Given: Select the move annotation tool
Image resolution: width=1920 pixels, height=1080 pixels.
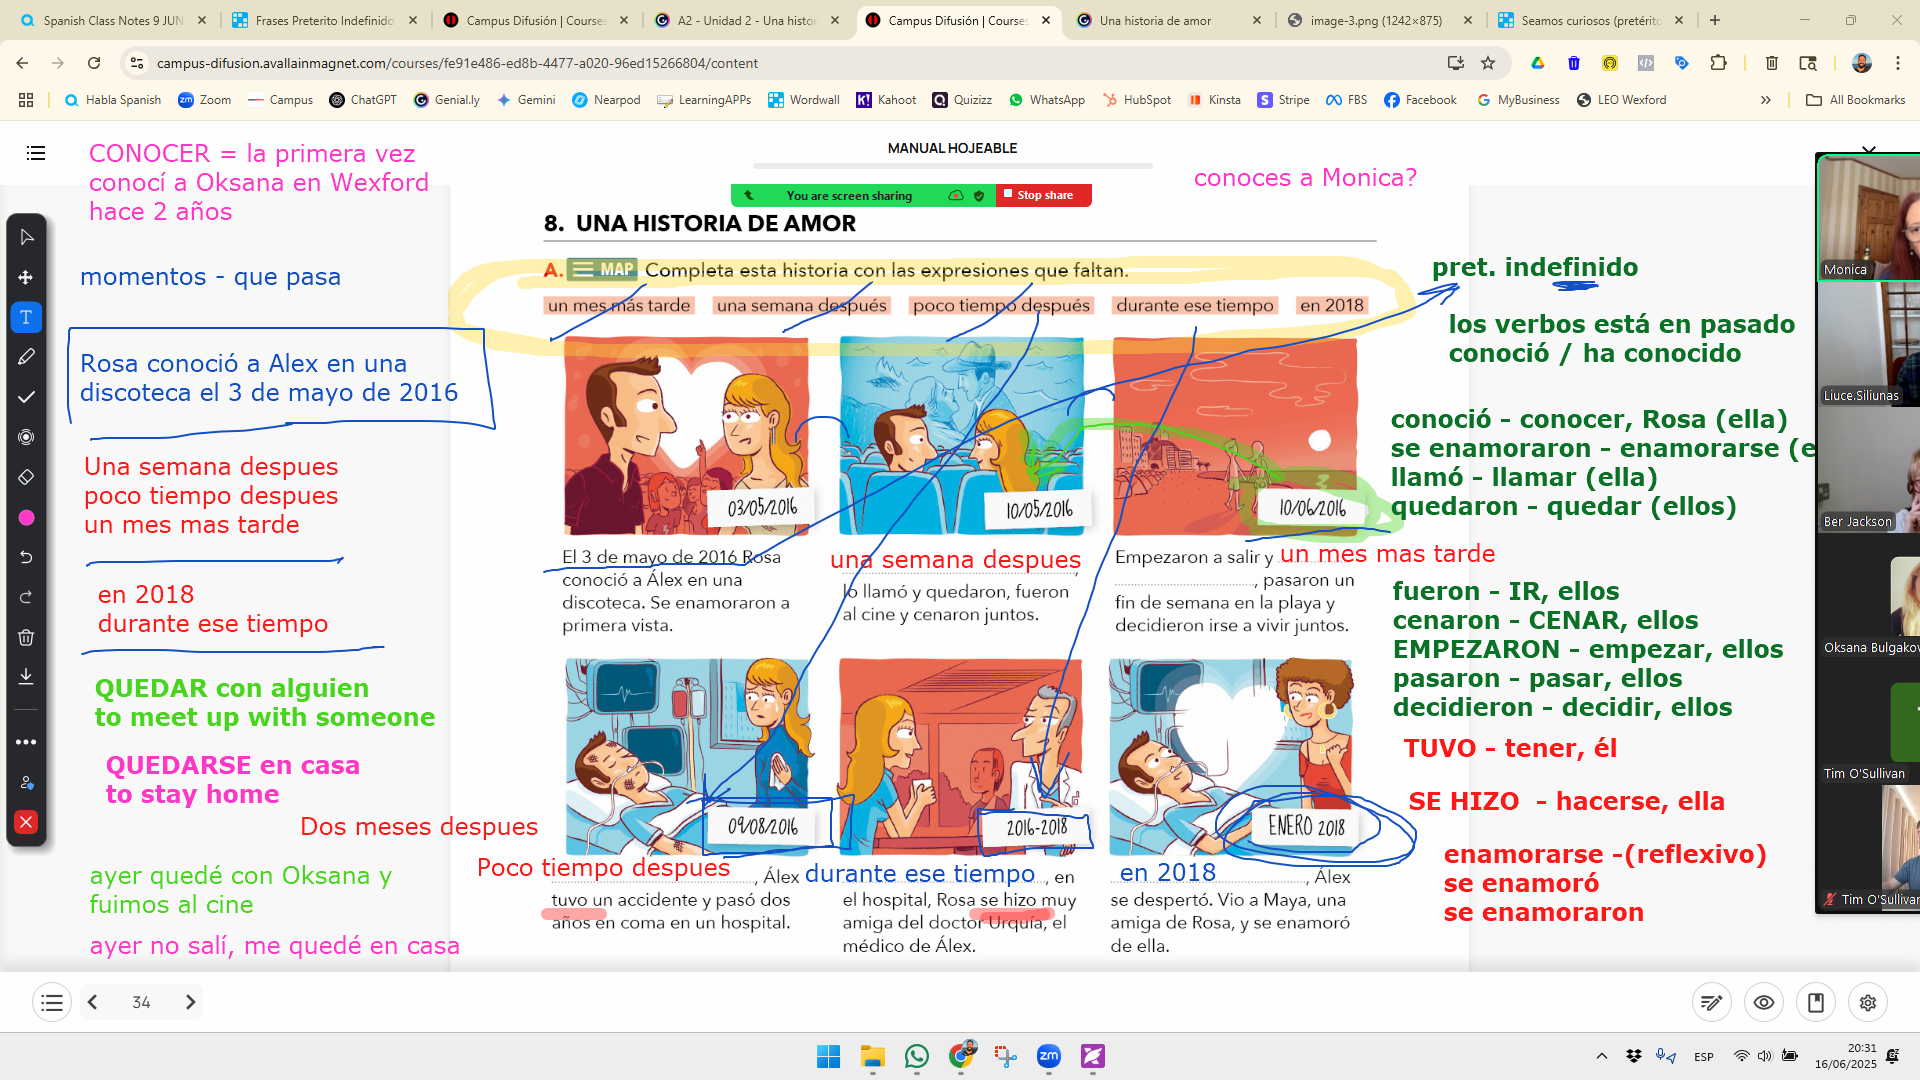Looking at the screenshot, I should (x=27, y=277).
